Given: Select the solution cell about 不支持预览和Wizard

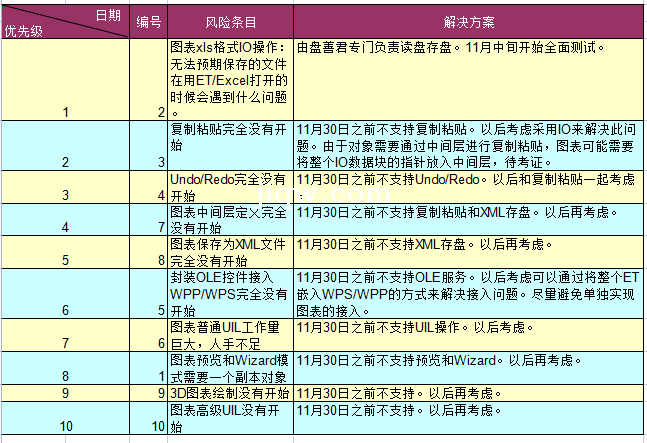Looking at the screenshot, I should tap(468, 367).
